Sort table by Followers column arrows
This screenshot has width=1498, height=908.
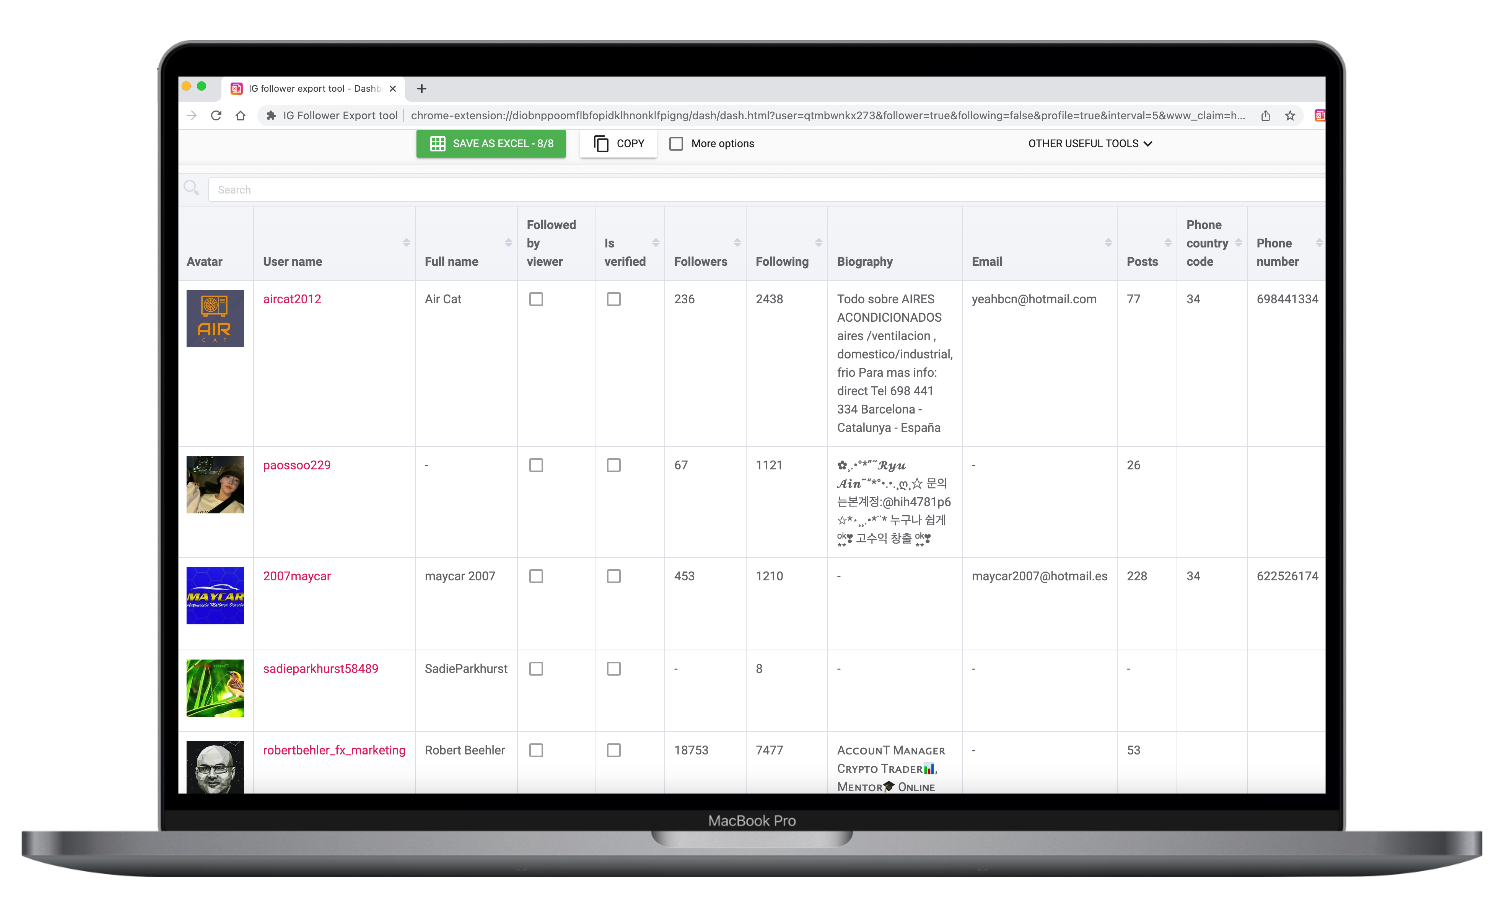click(737, 243)
